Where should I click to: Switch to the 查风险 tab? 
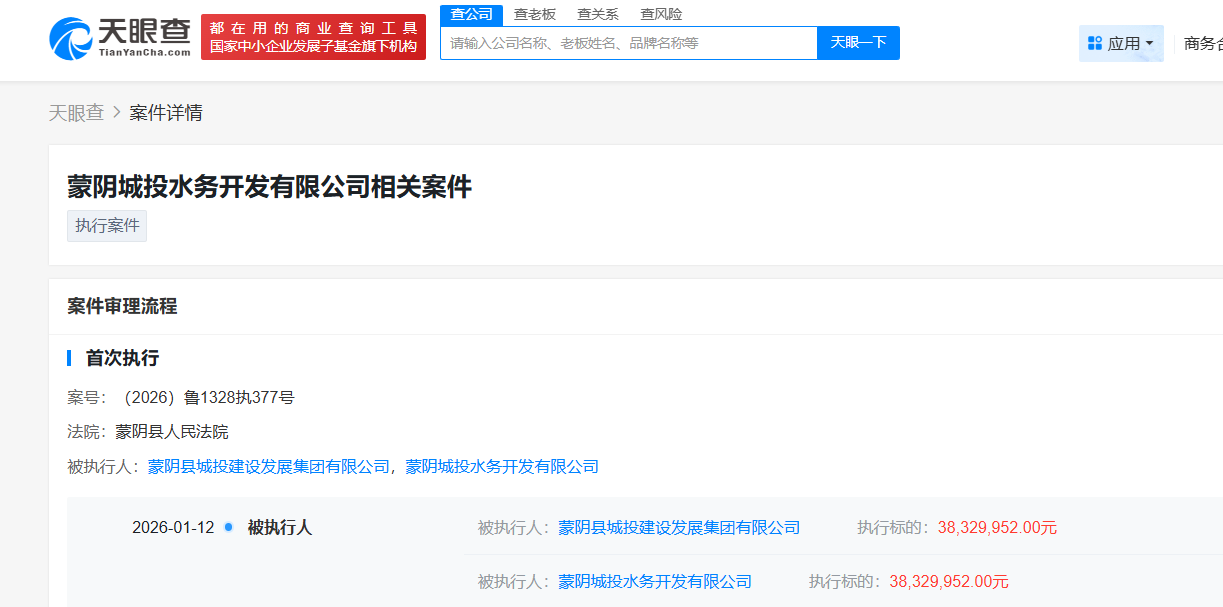pos(661,14)
